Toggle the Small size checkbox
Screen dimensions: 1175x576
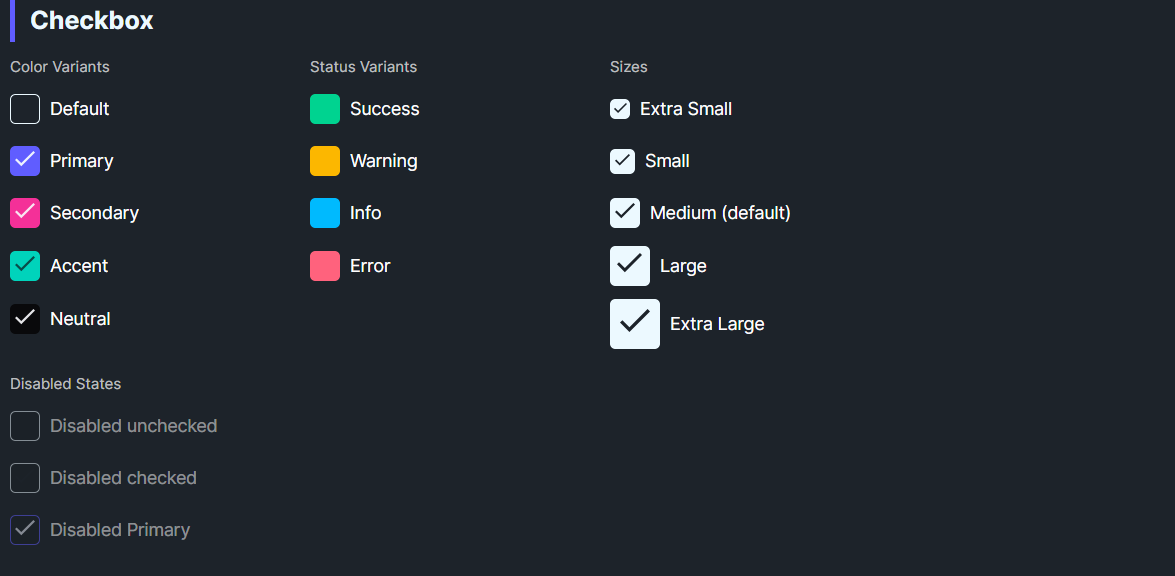tap(622, 160)
